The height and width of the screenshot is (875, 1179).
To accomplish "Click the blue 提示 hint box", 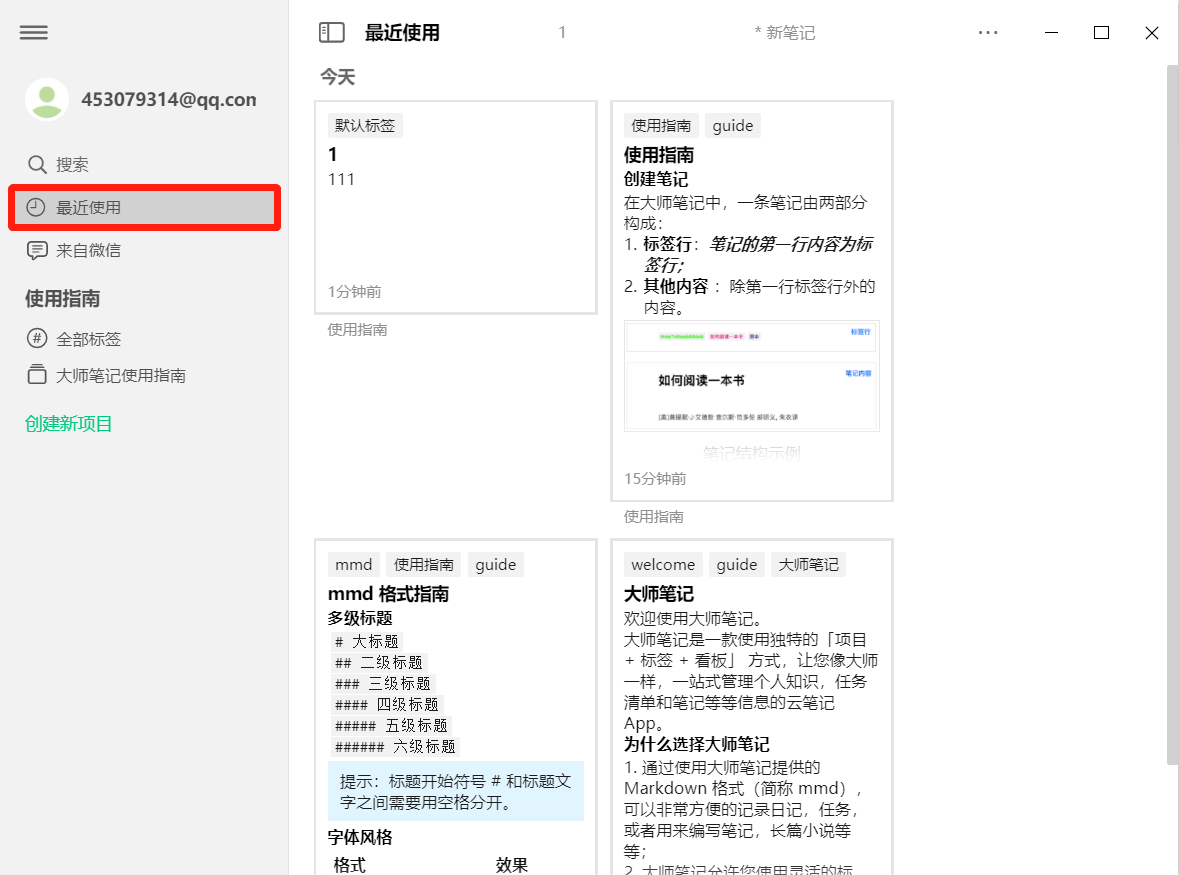I will 456,792.
